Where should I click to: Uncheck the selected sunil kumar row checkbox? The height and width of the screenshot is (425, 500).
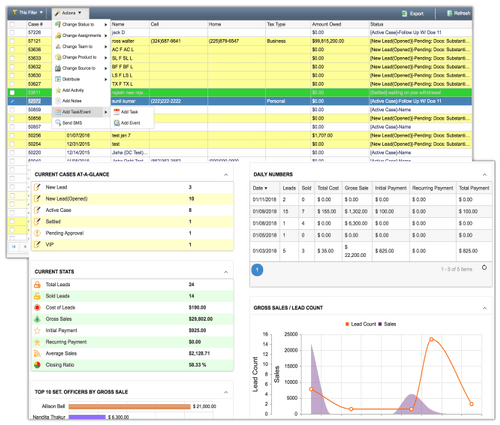12,101
